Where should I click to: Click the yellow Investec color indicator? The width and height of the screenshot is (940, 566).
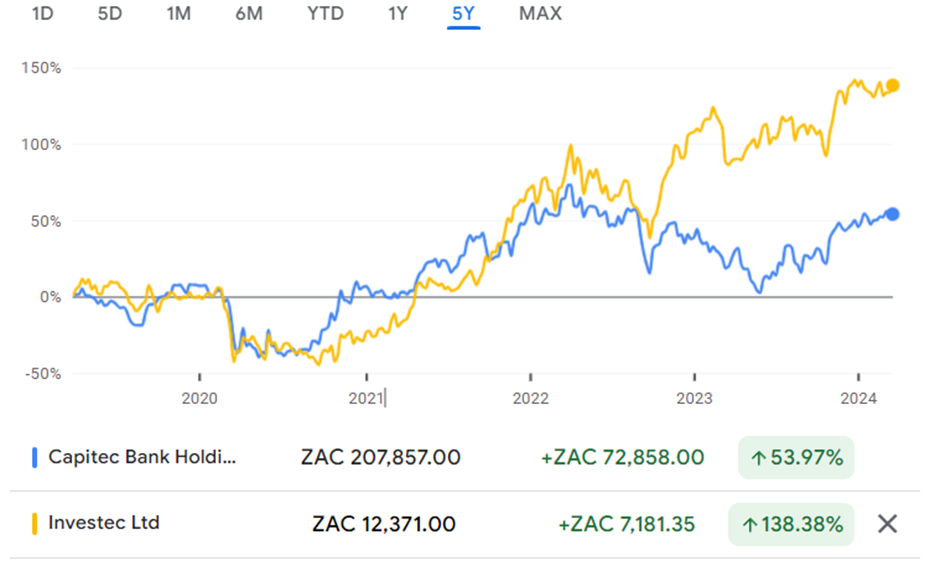35,523
